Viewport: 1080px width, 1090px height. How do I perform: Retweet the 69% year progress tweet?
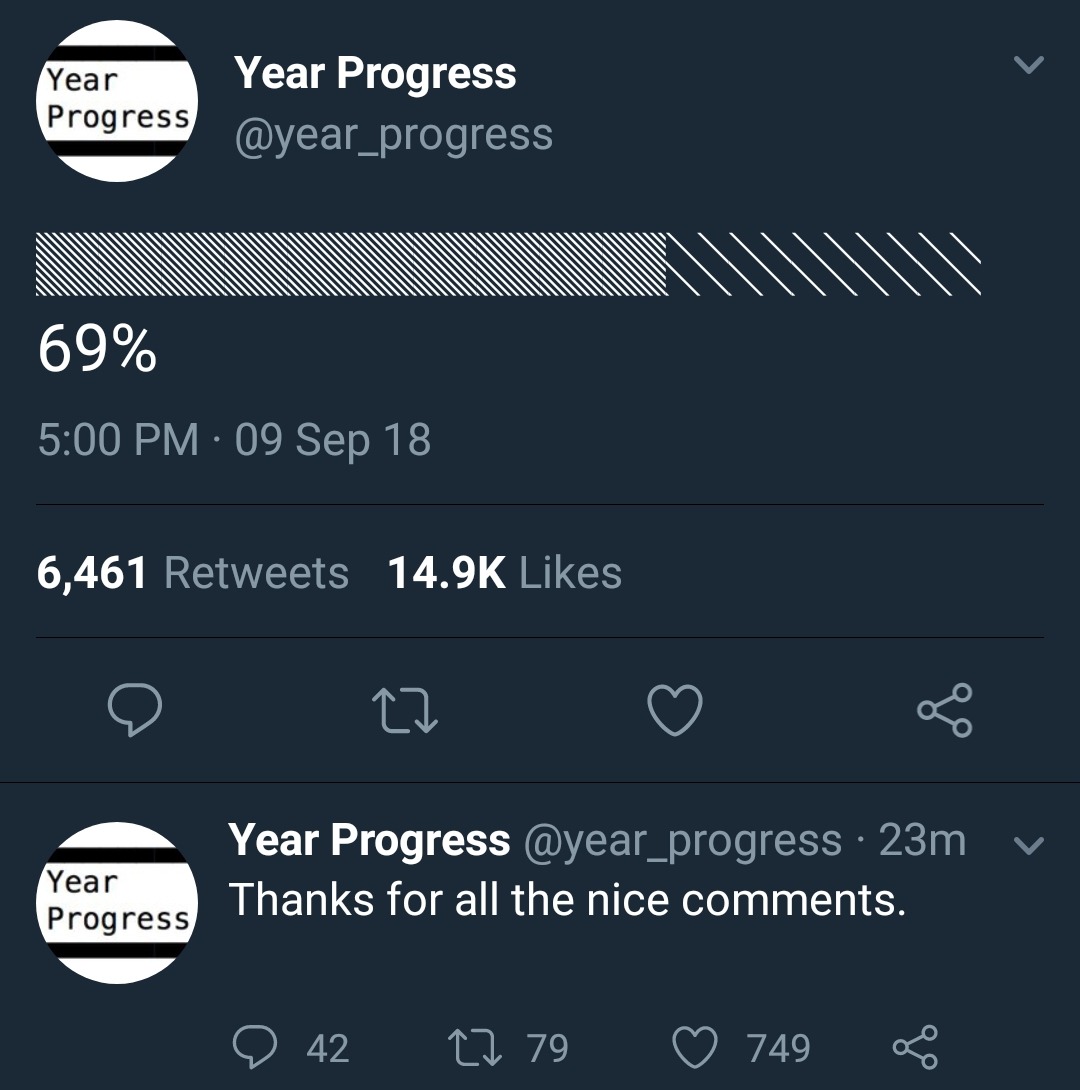(x=404, y=710)
